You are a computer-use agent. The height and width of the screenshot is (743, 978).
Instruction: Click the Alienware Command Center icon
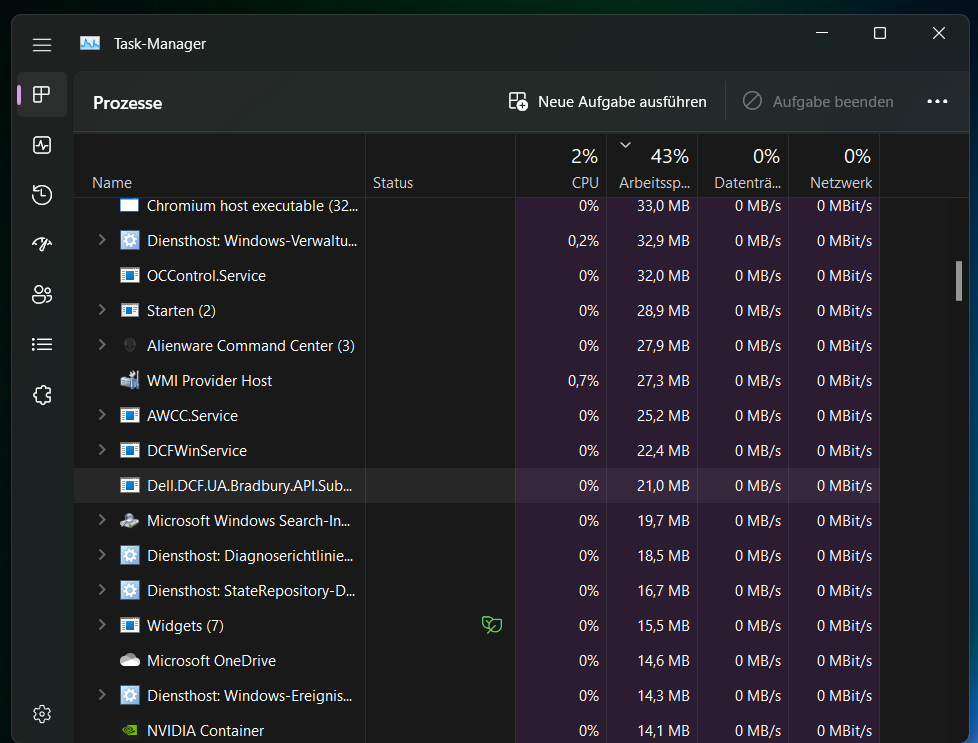[x=130, y=345]
